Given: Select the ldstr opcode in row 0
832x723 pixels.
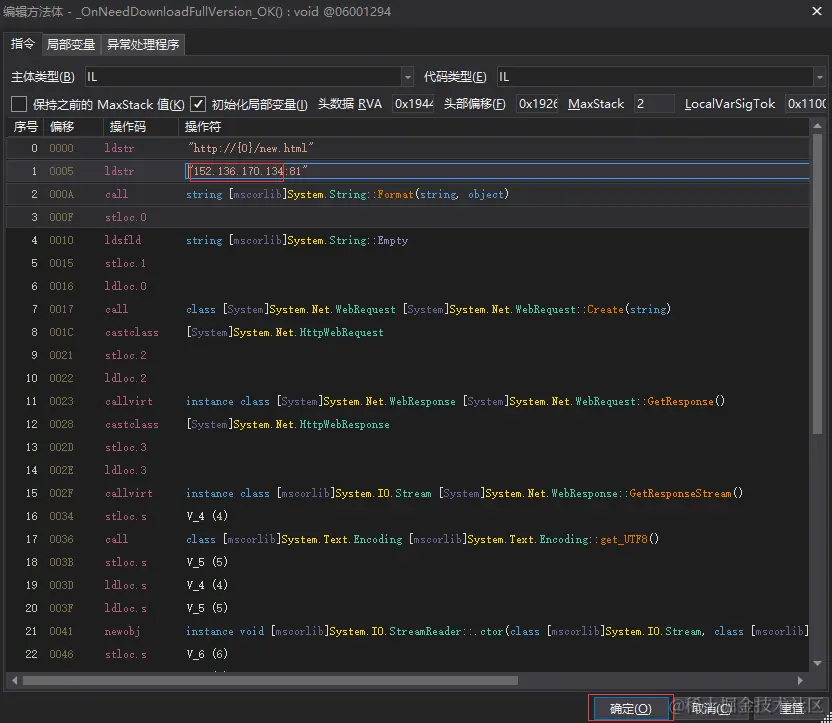Looking at the screenshot, I should (119, 148).
